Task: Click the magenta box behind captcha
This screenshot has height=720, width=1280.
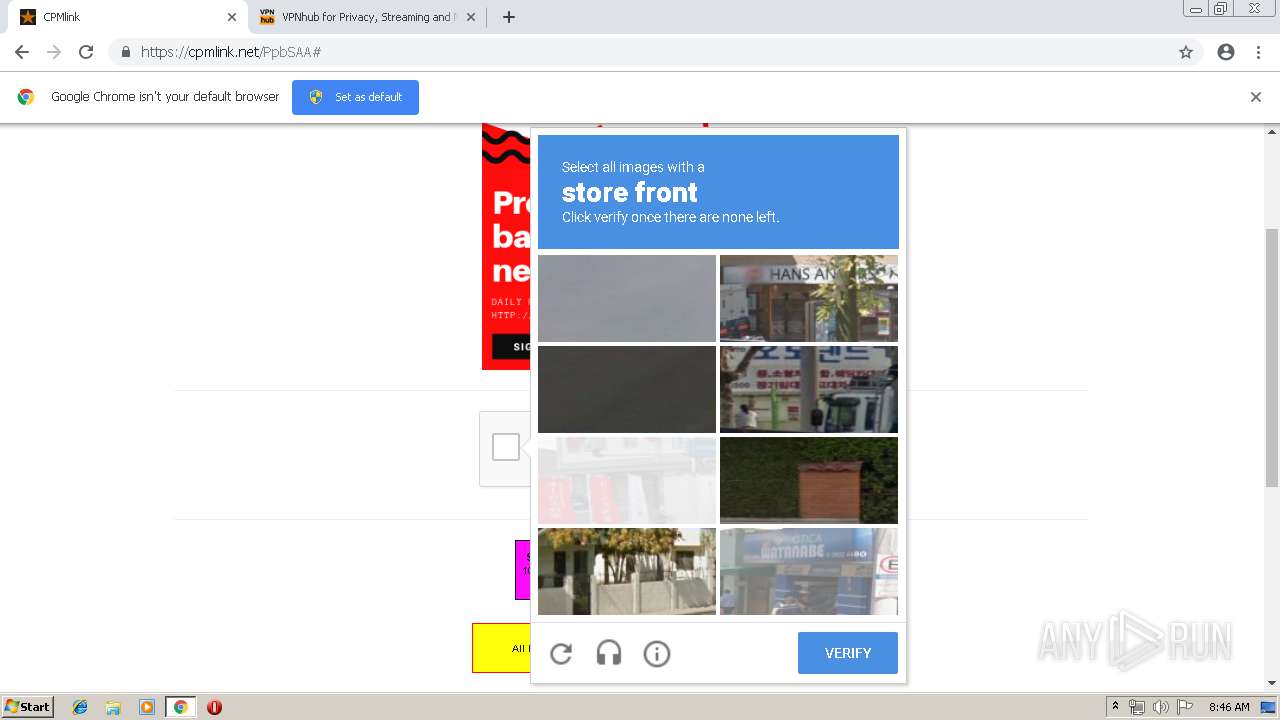Action: click(x=522, y=570)
